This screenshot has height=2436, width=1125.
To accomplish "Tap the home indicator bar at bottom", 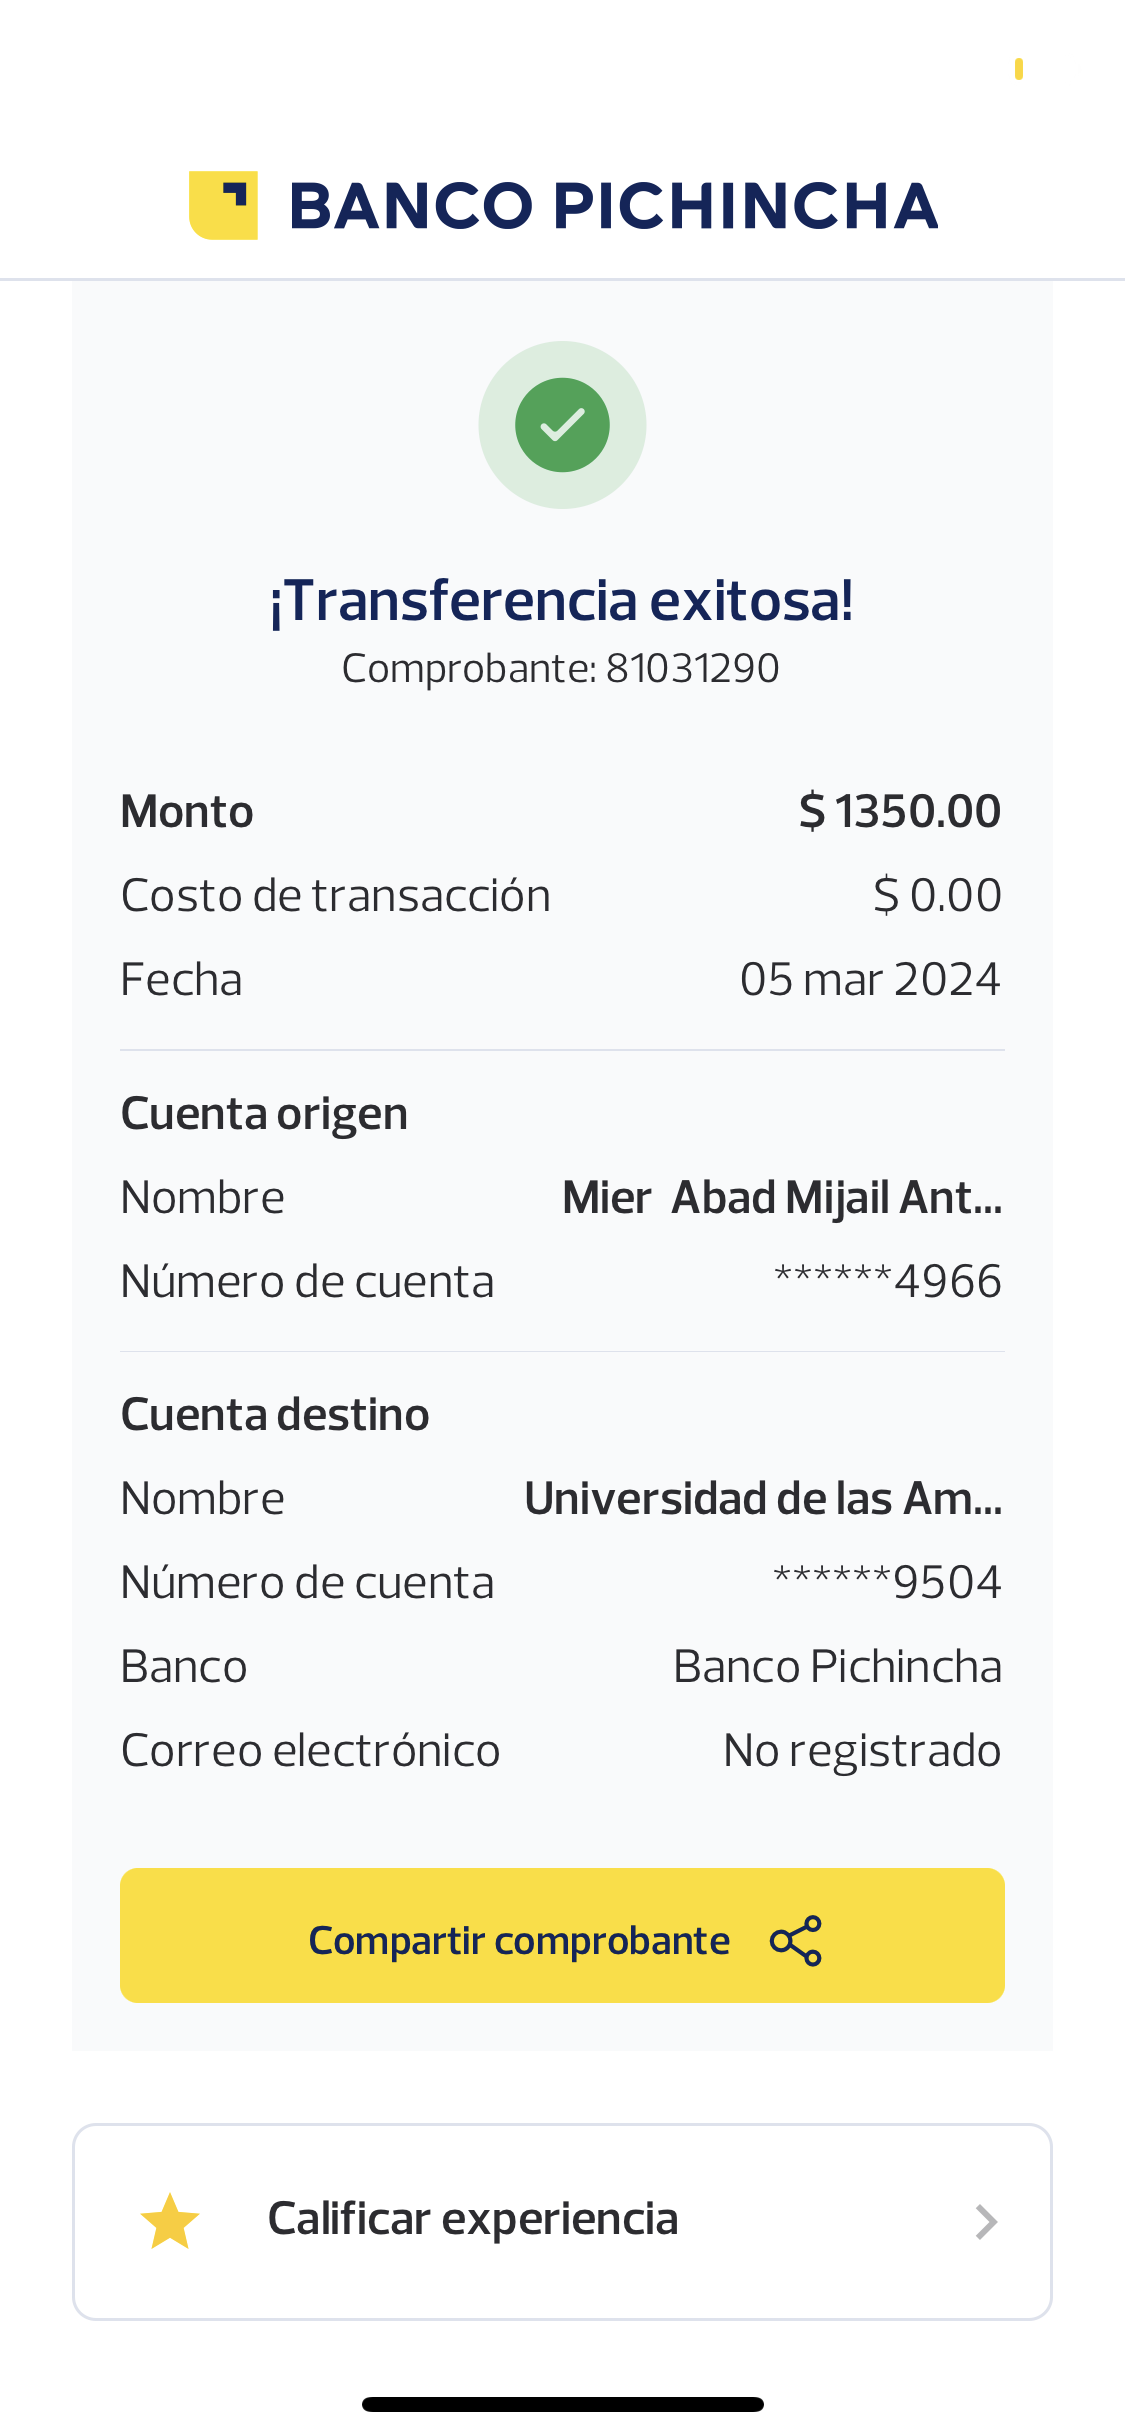I will (x=562, y=2404).
